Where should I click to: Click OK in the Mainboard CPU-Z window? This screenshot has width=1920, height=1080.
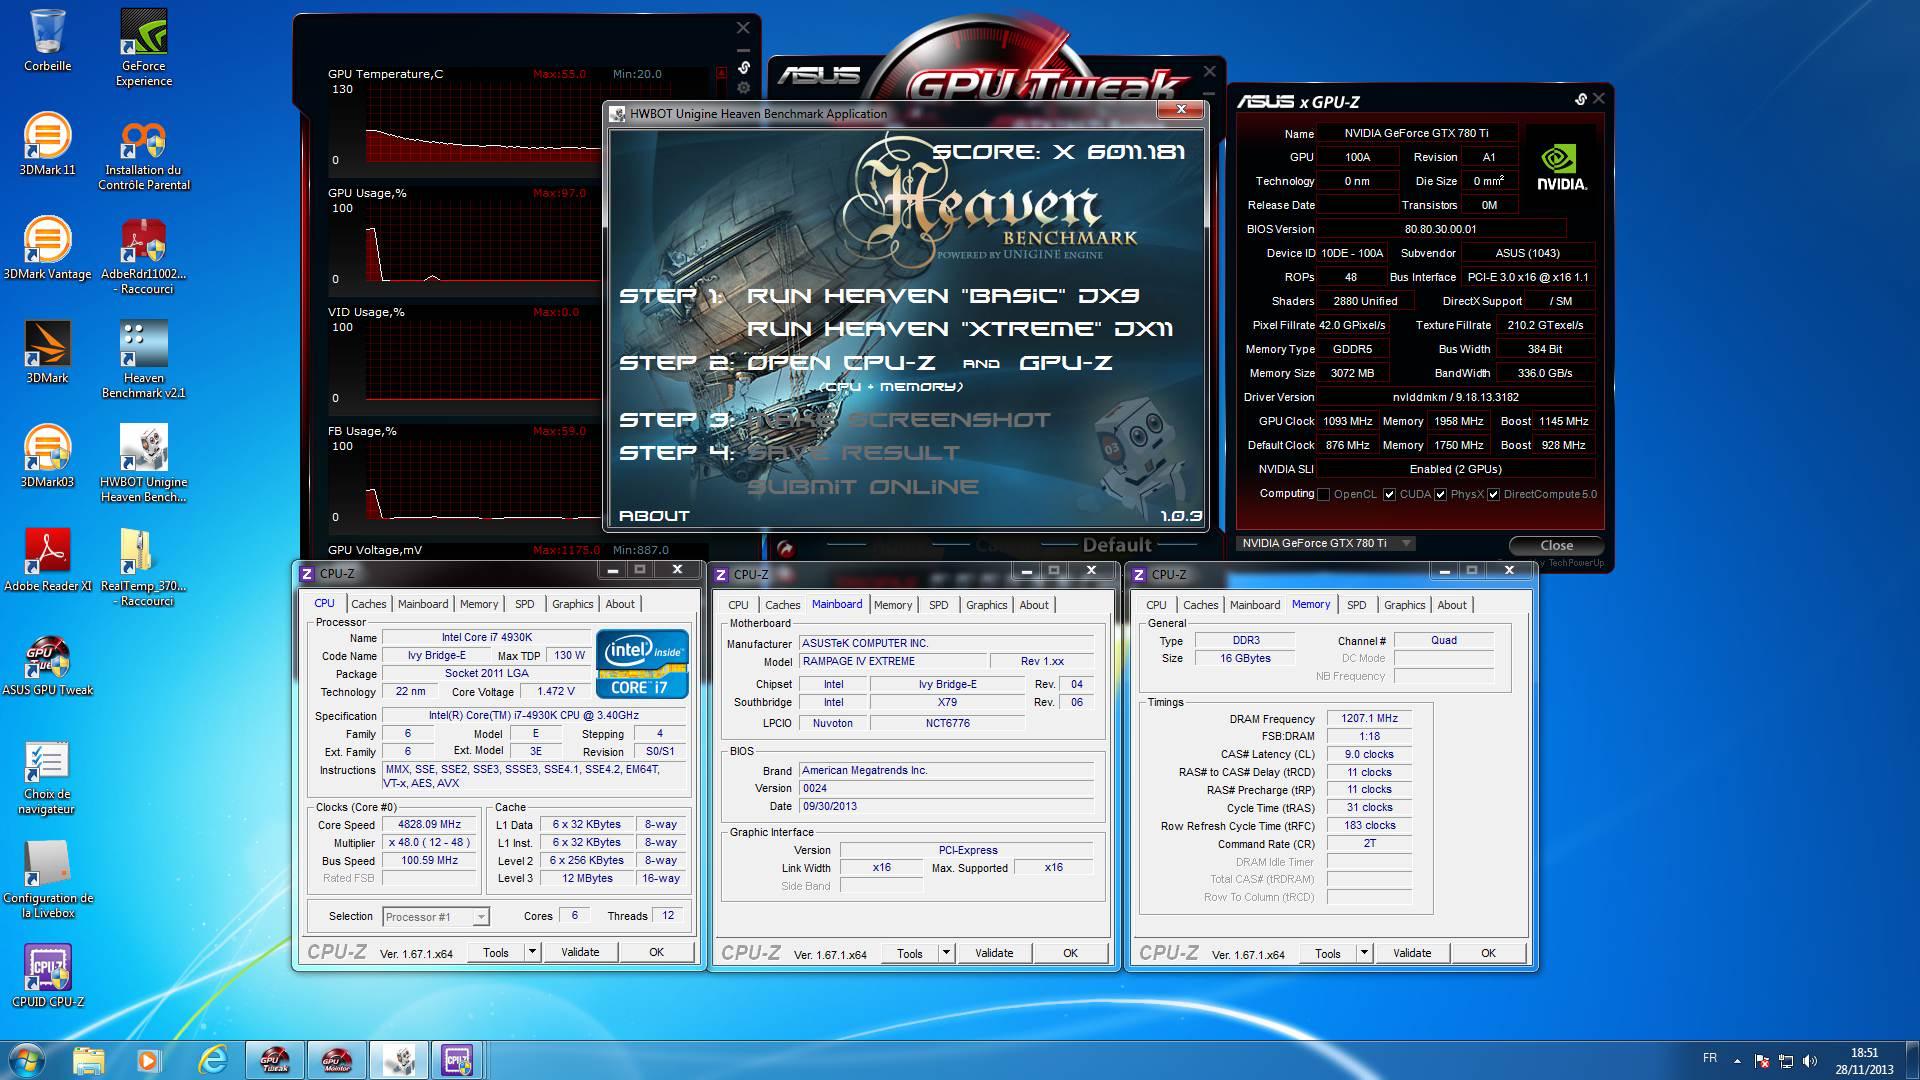(1070, 953)
